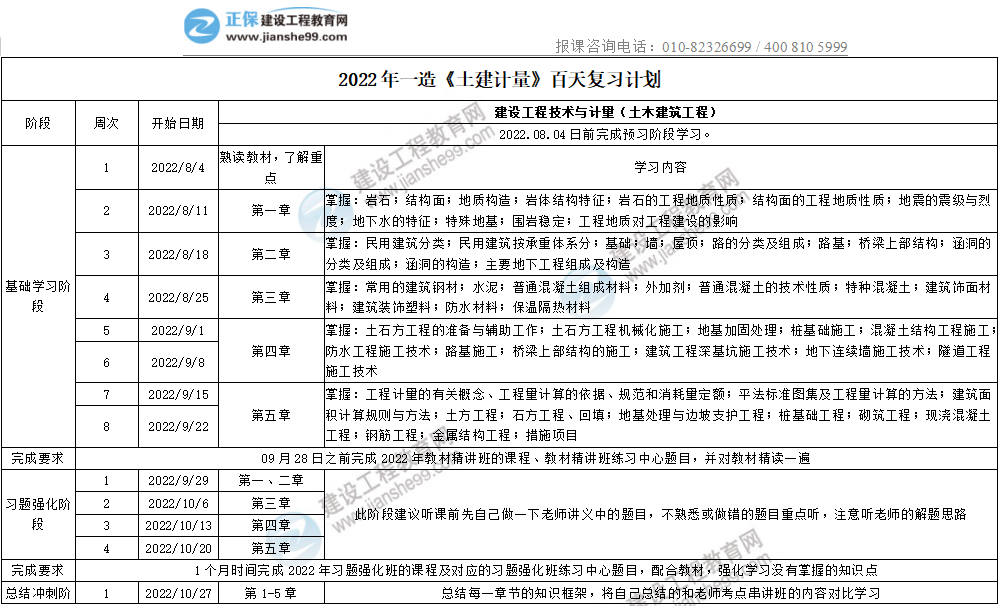
Task: Select the 第1-5章 cell in 总结冲刺阶段
Action: [x=266, y=593]
